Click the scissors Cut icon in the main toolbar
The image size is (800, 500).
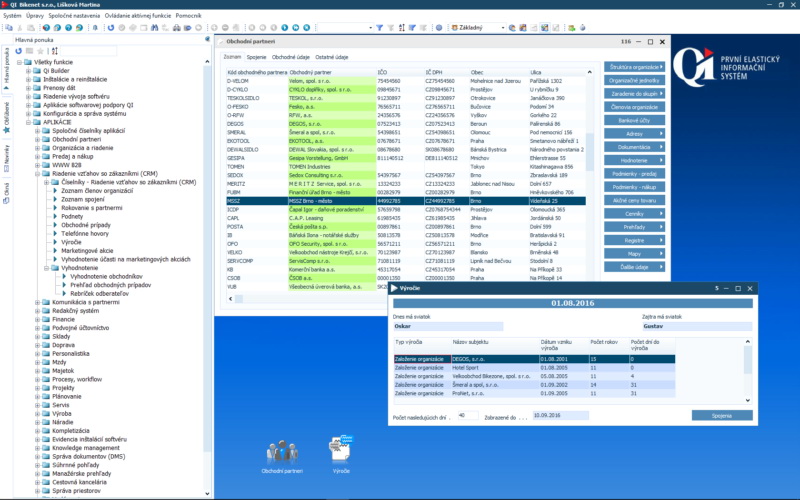pos(20,28)
